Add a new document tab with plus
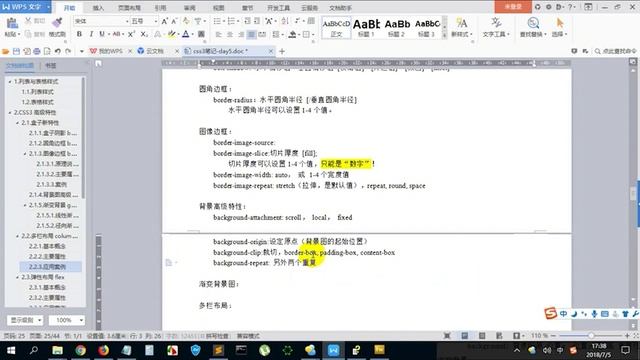This screenshot has width=640, height=360. [x=282, y=51]
